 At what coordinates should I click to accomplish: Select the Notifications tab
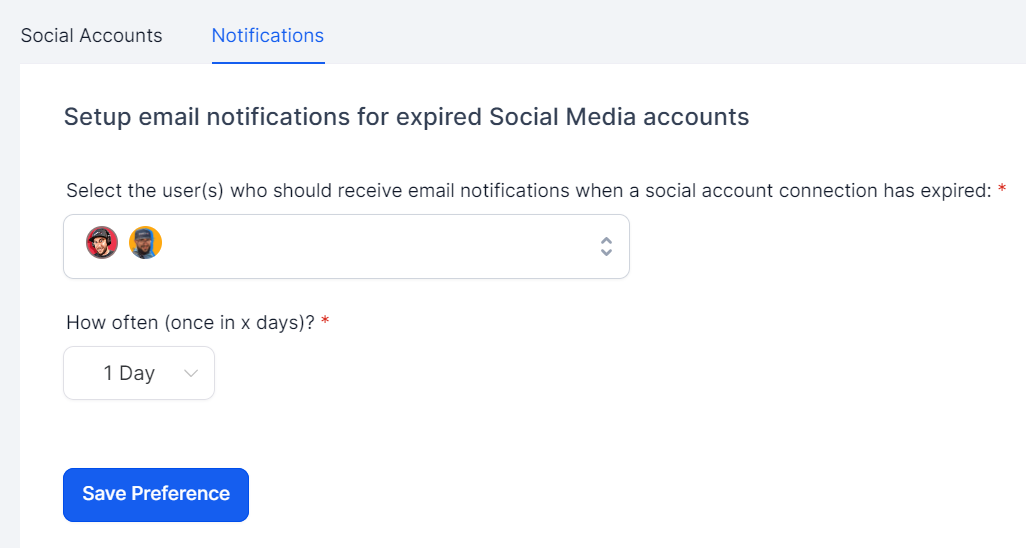(x=268, y=35)
